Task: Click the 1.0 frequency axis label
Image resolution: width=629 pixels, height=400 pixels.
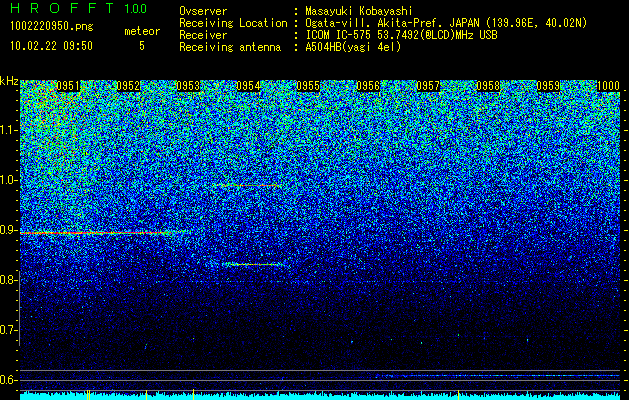Action: pos(9,180)
